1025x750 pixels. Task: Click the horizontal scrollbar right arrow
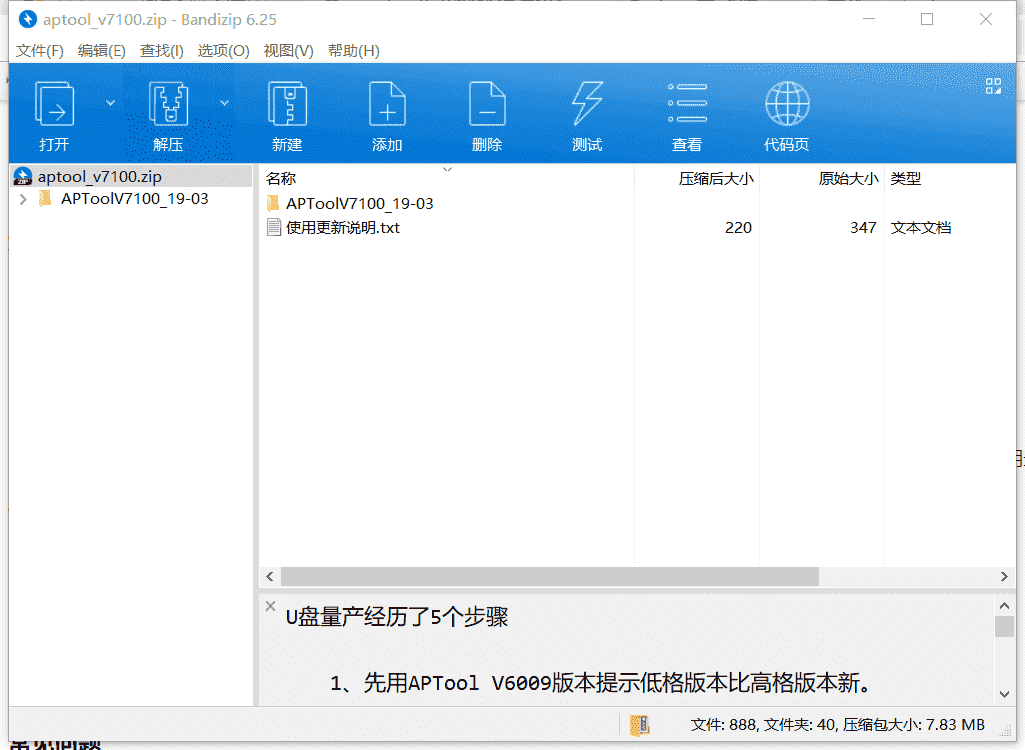(x=1004, y=576)
